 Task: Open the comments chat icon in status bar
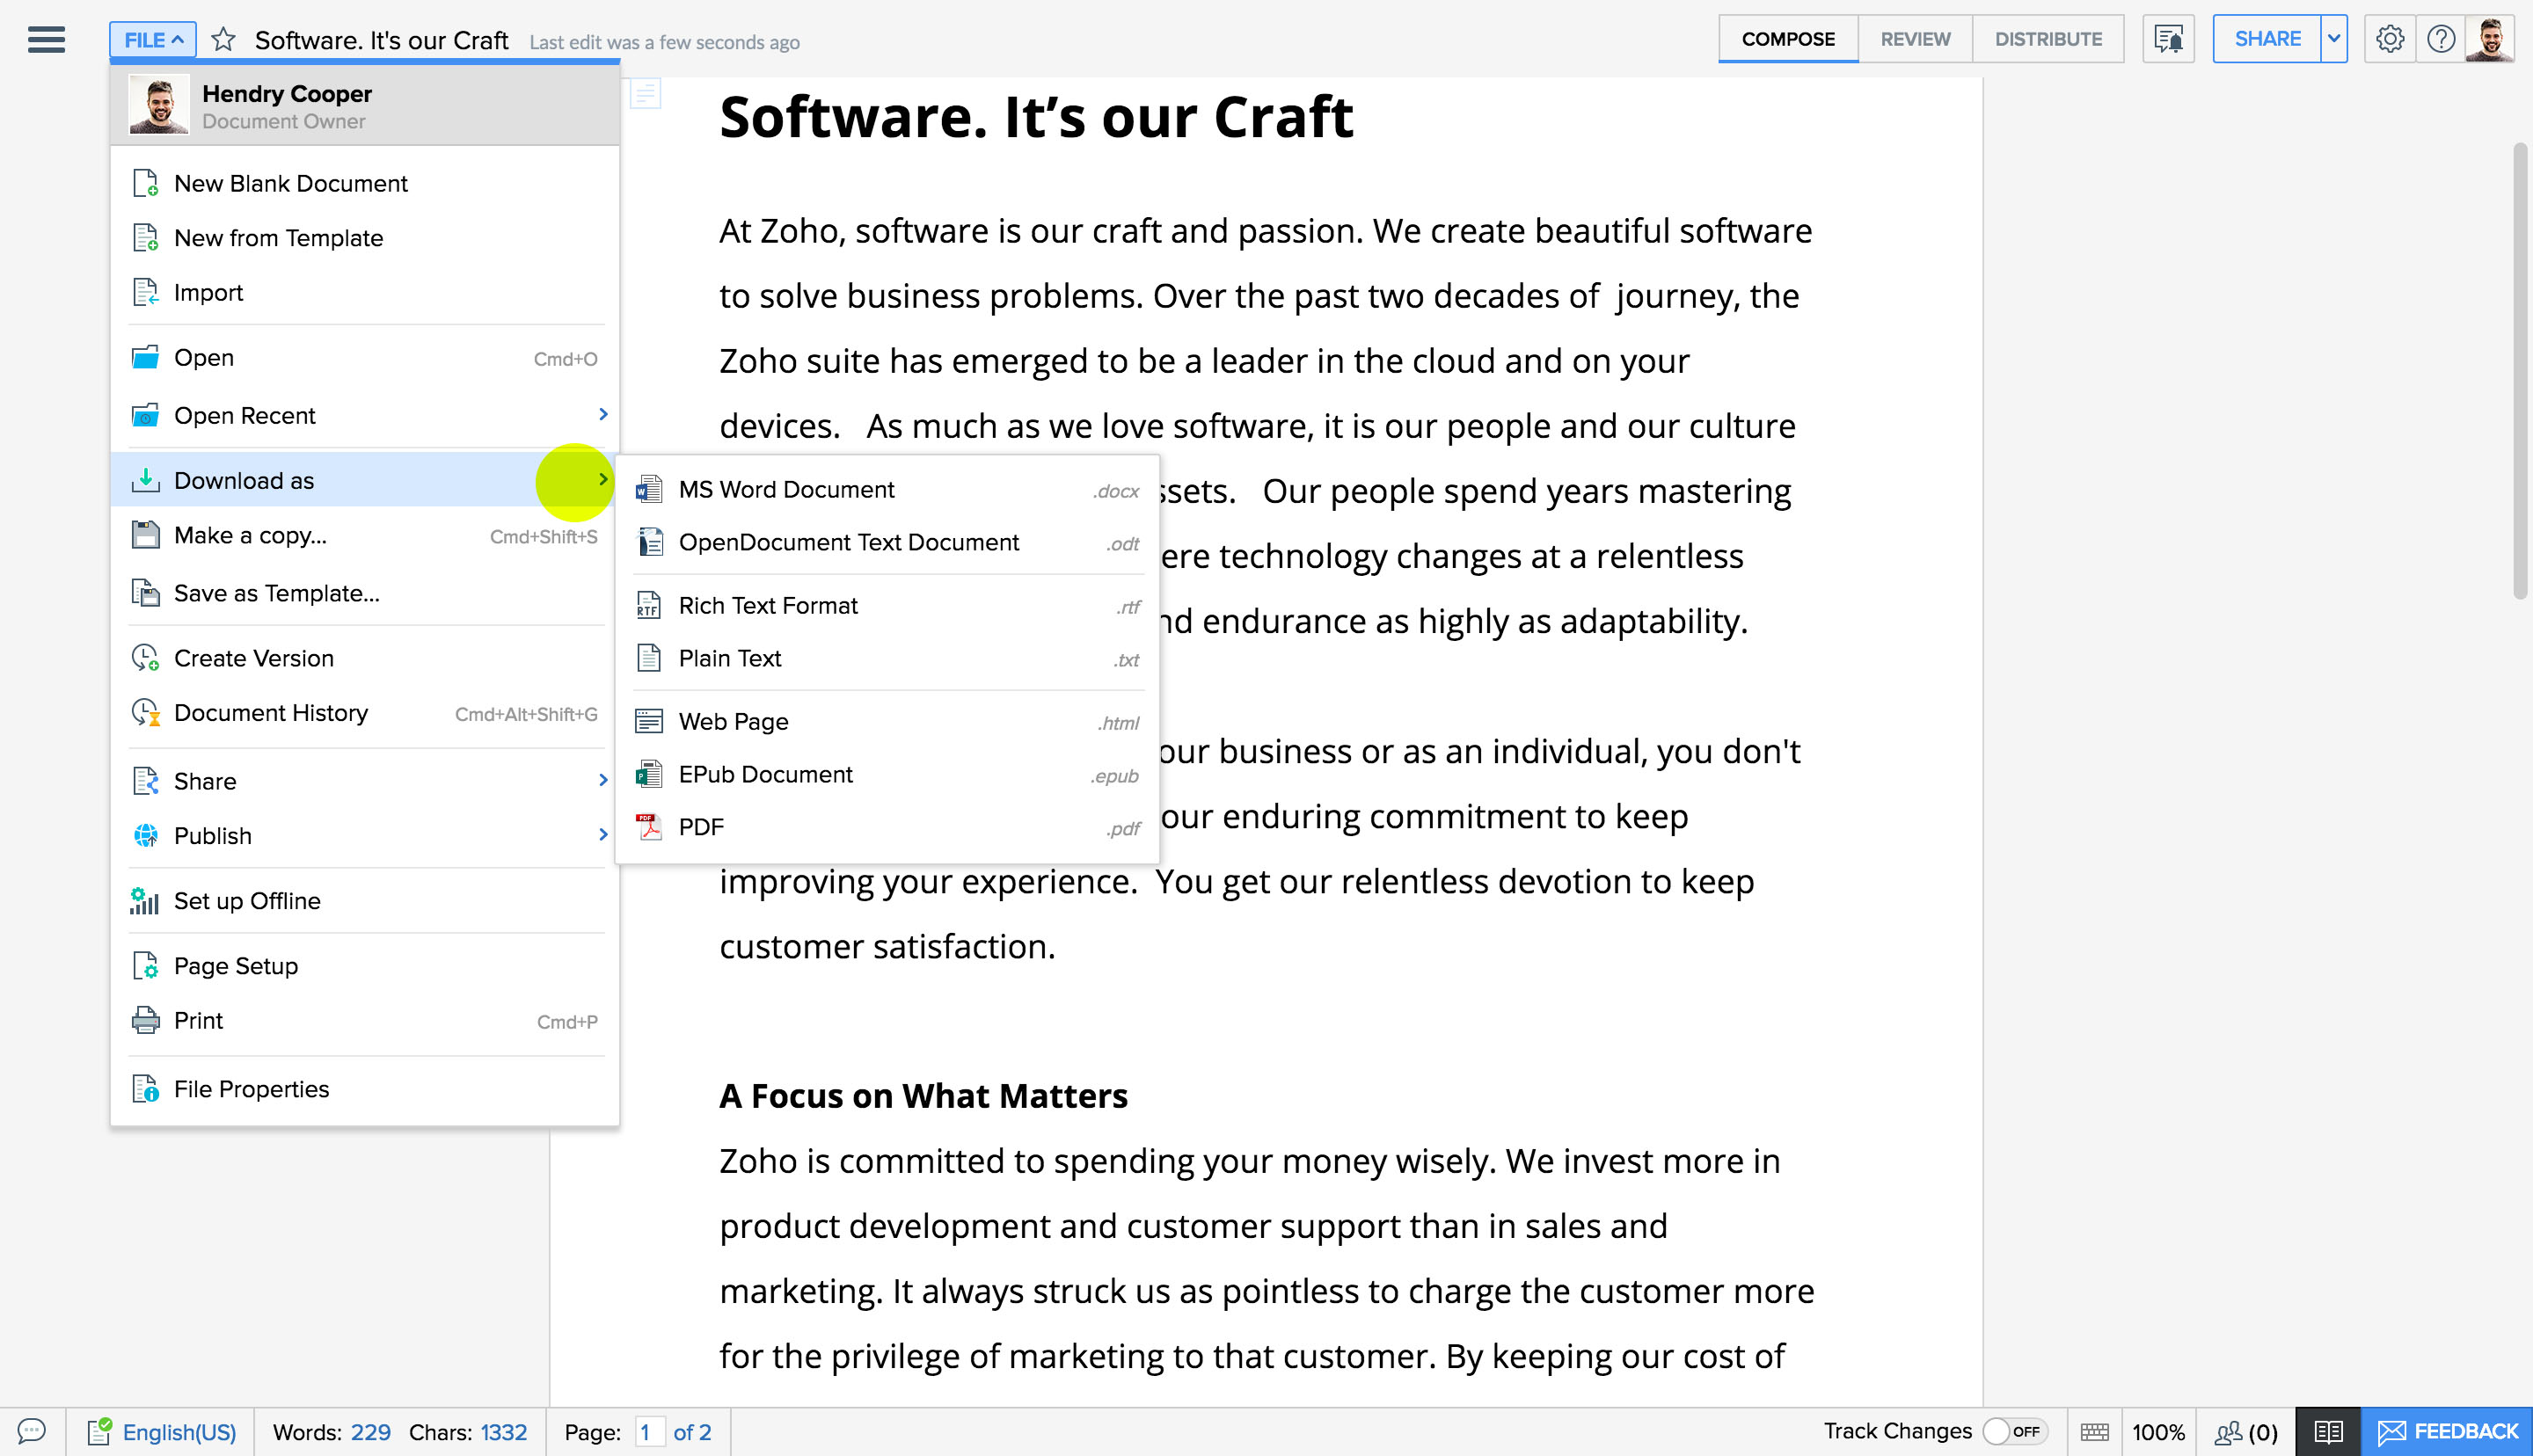[32, 1431]
